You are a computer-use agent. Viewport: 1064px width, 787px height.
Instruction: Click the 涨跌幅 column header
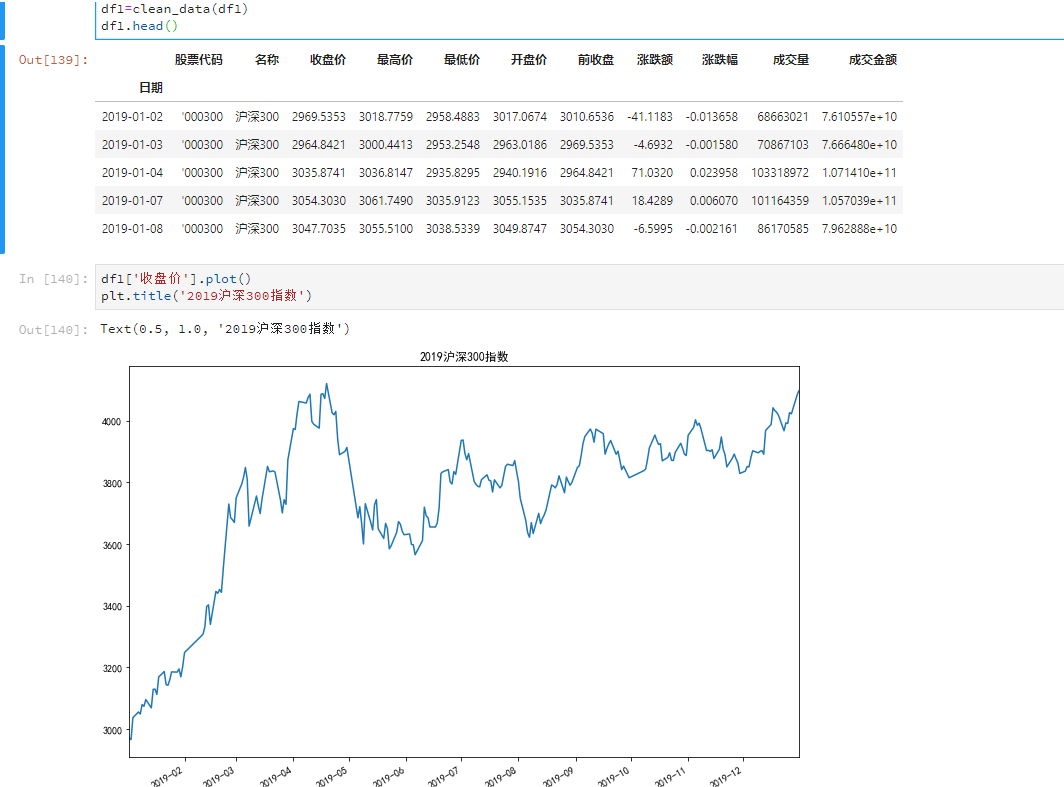pyautogui.click(x=719, y=60)
